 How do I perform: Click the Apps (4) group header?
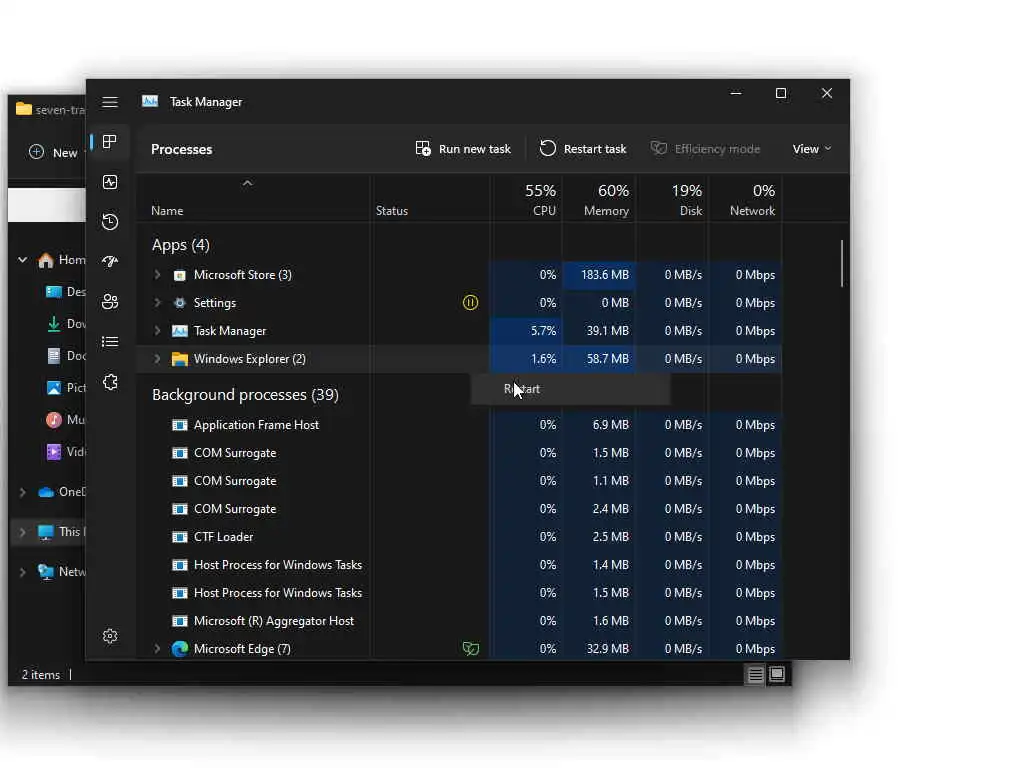[x=181, y=245]
